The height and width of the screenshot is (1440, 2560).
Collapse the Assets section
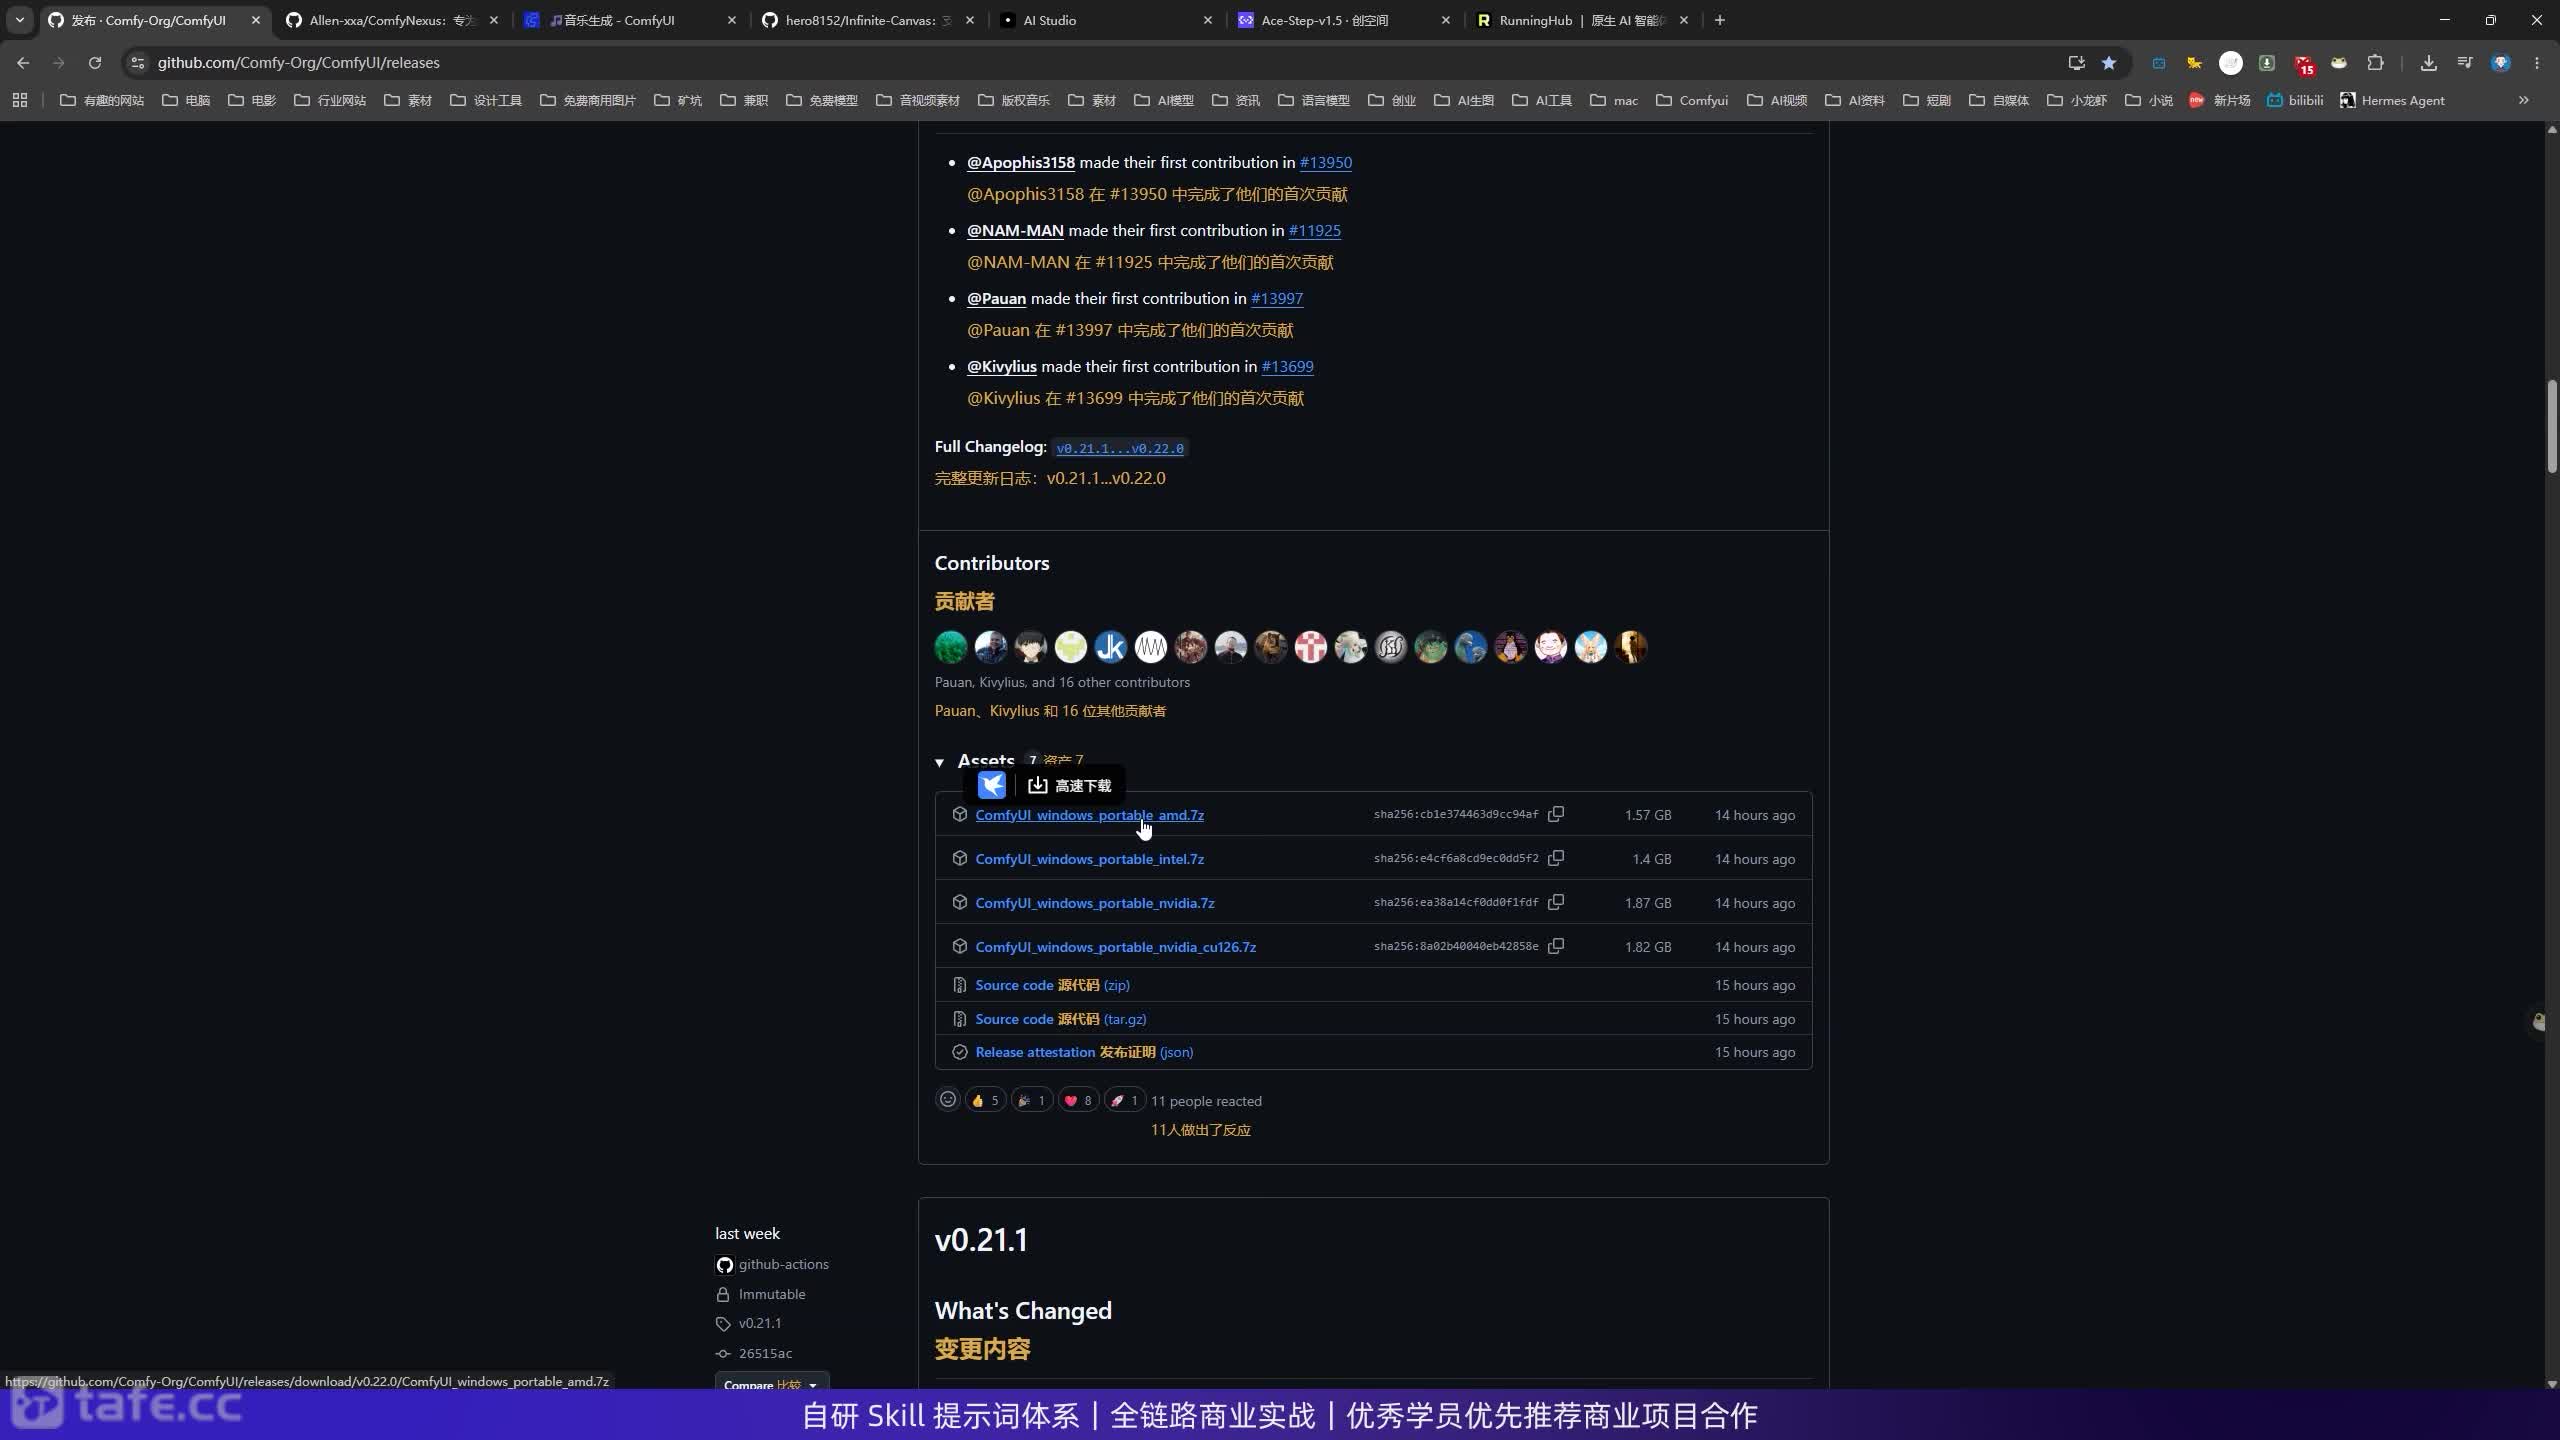click(x=939, y=762)
